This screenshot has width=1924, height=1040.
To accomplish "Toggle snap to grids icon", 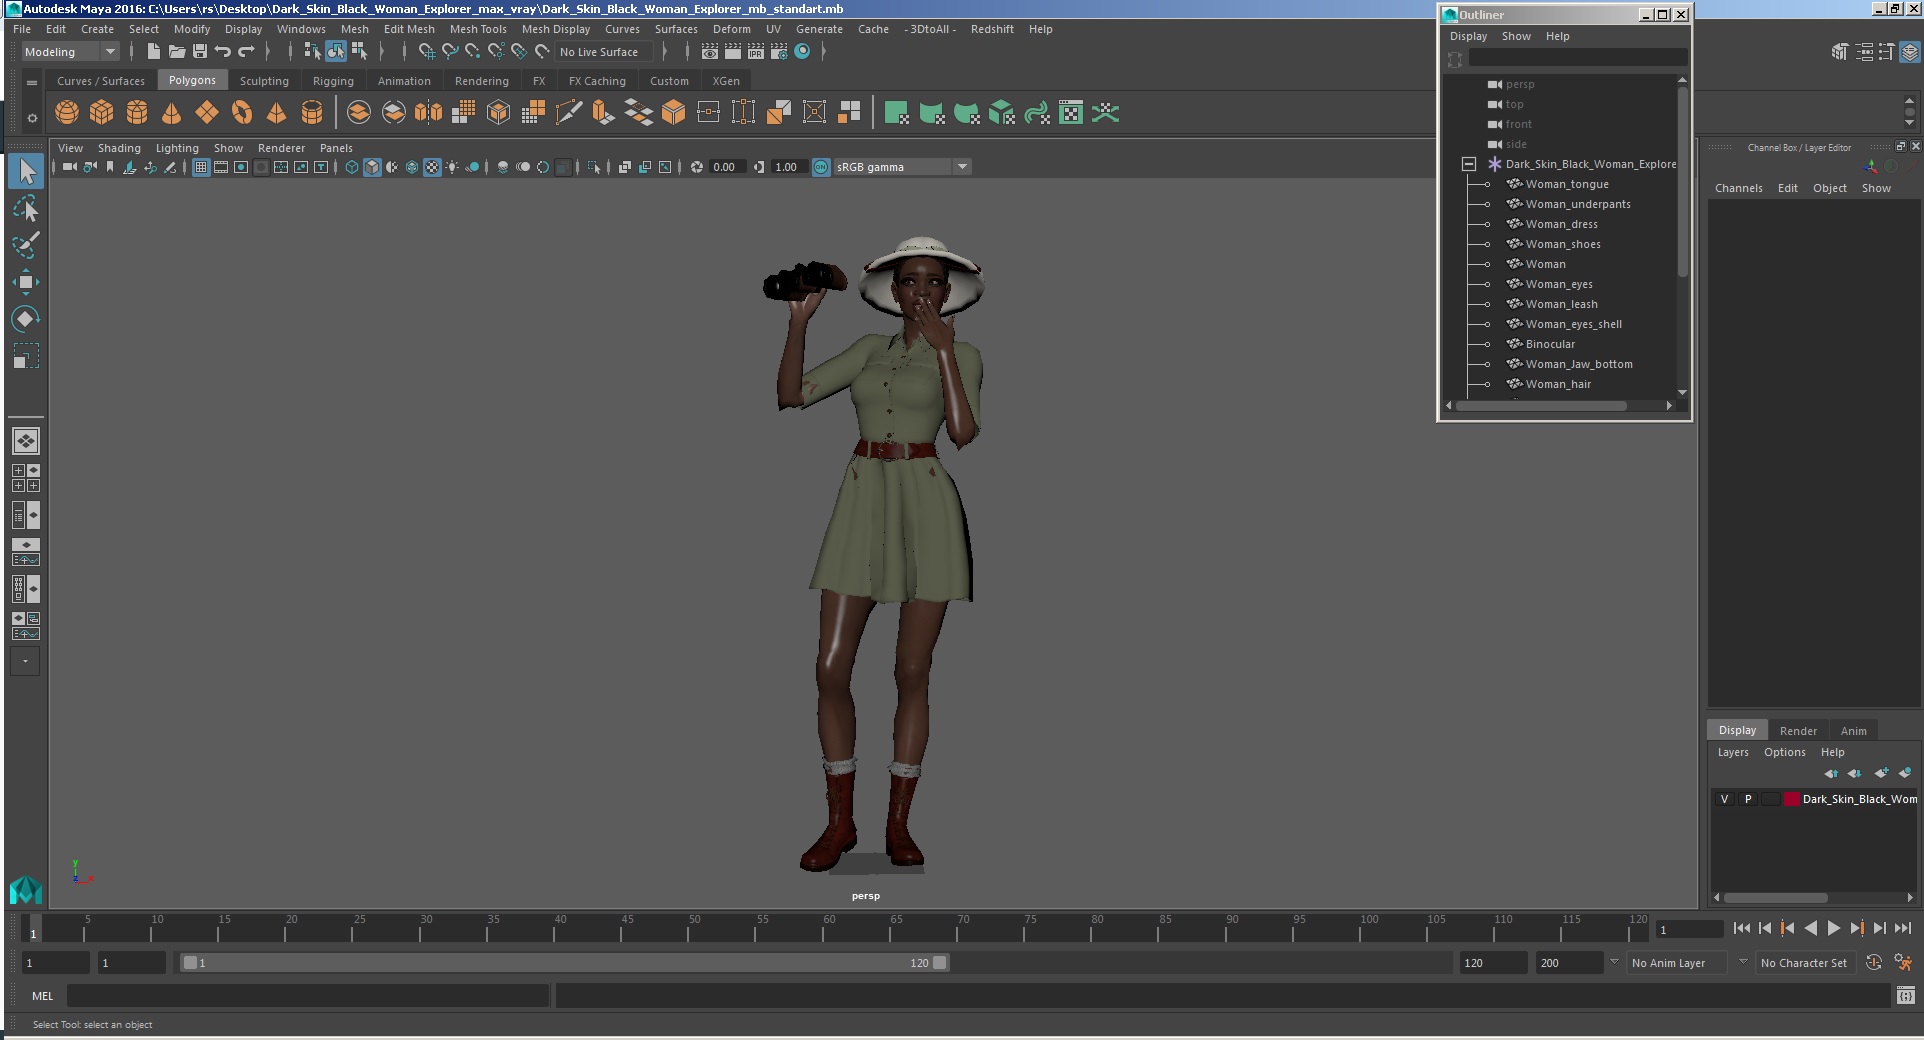I will [x=427, y=52].
